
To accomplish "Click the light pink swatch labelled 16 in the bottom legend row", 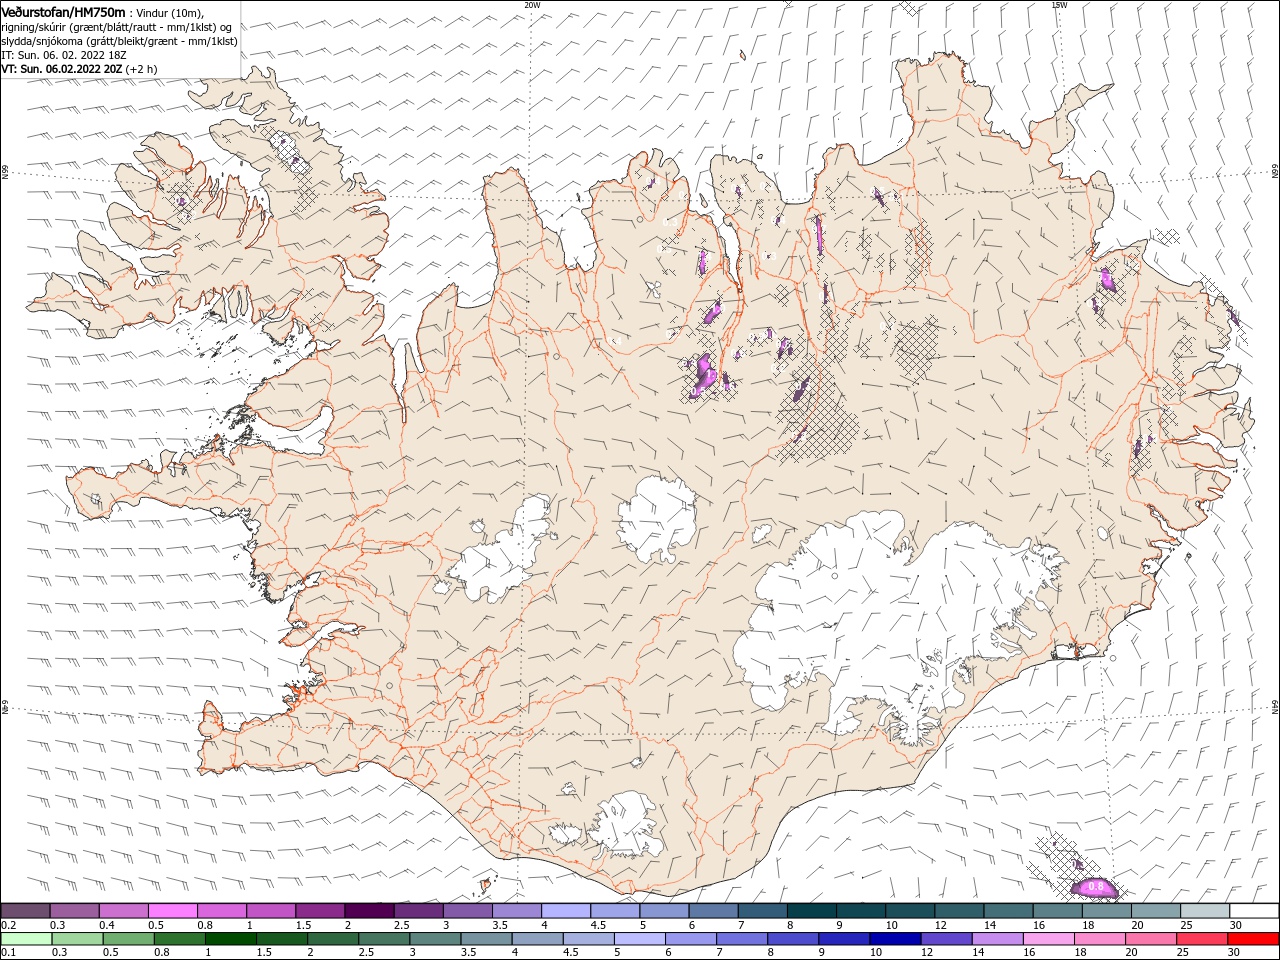I will 1048,939.
